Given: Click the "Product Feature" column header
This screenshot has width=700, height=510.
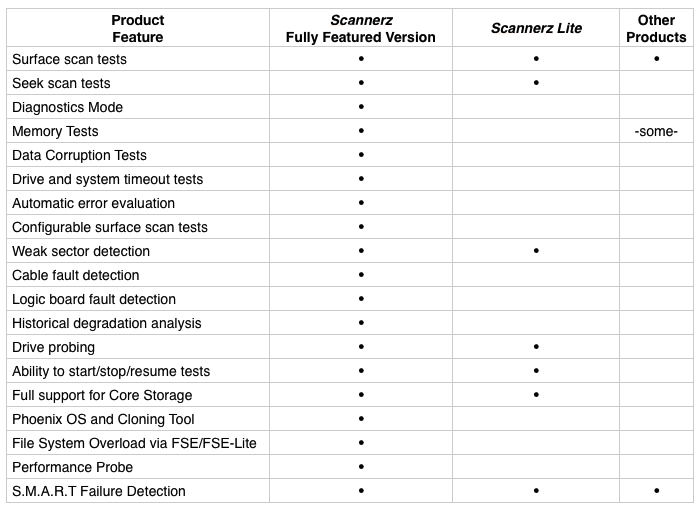Looking at the screenshot, I should tap(137, 28).
